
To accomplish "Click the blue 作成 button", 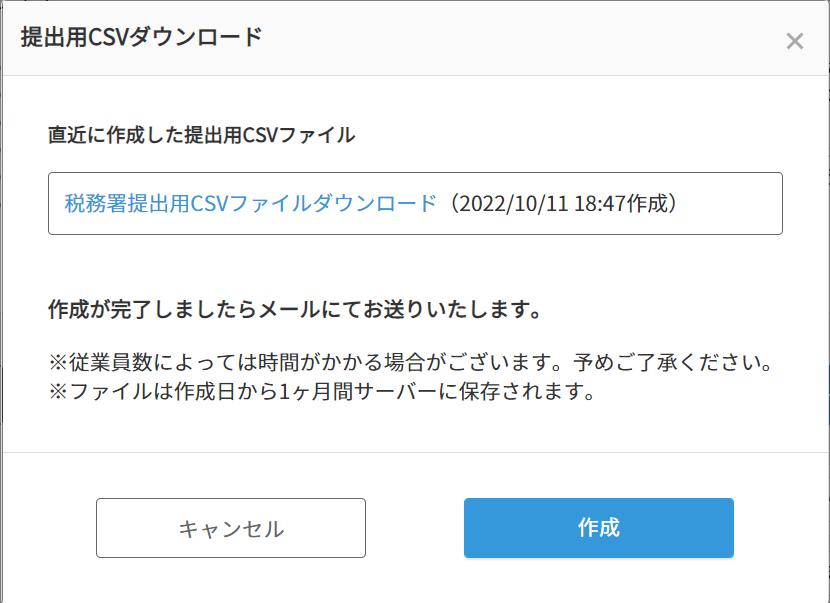I will tap(598, 528).
